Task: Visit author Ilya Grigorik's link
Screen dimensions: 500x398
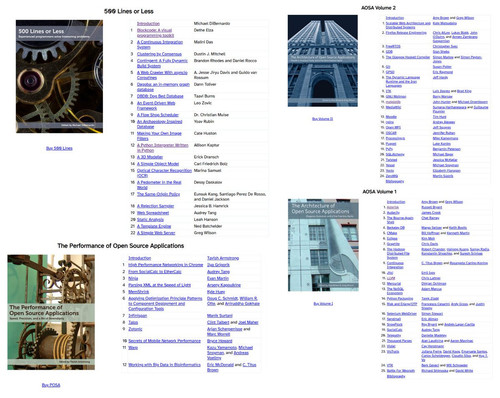Action: pos(218,265)
